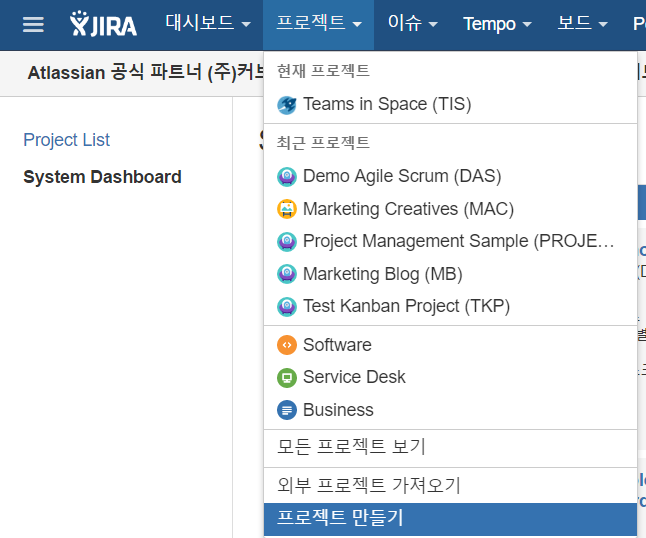This screenshot has height=538, width=646.
Task: Open the 이슈 dropdown menu
Action: [x=412, y=24]
